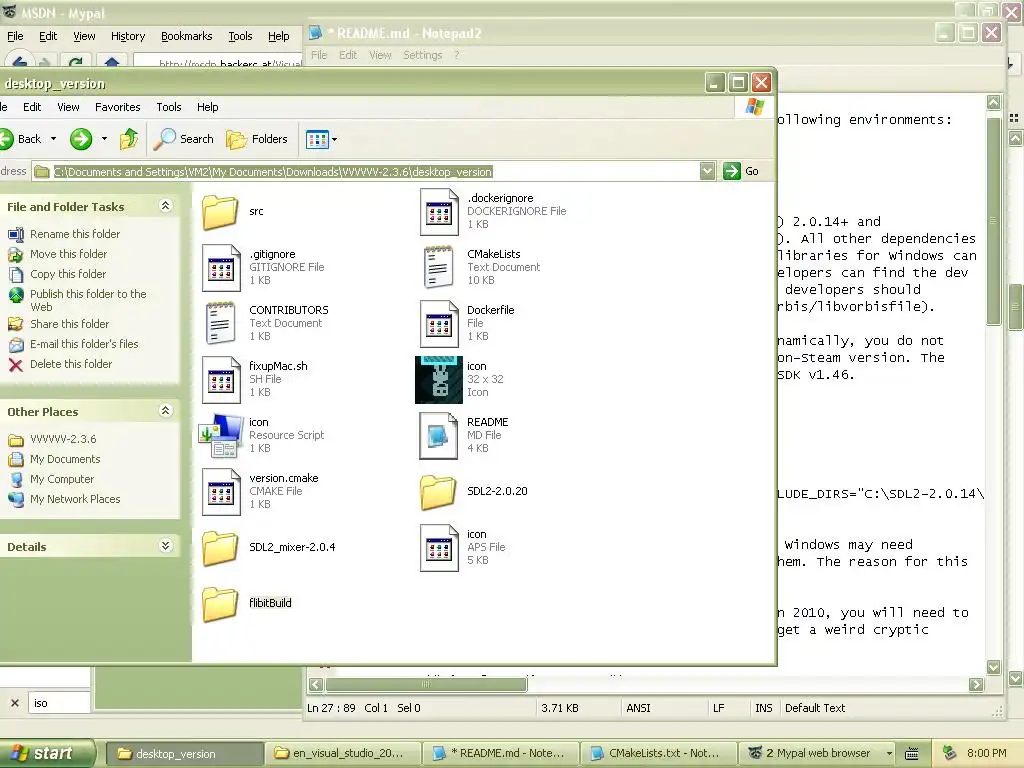Expand the address bar dropdown
The image size is (1024, 768).
pyautogui.click(x=707, y=171)
